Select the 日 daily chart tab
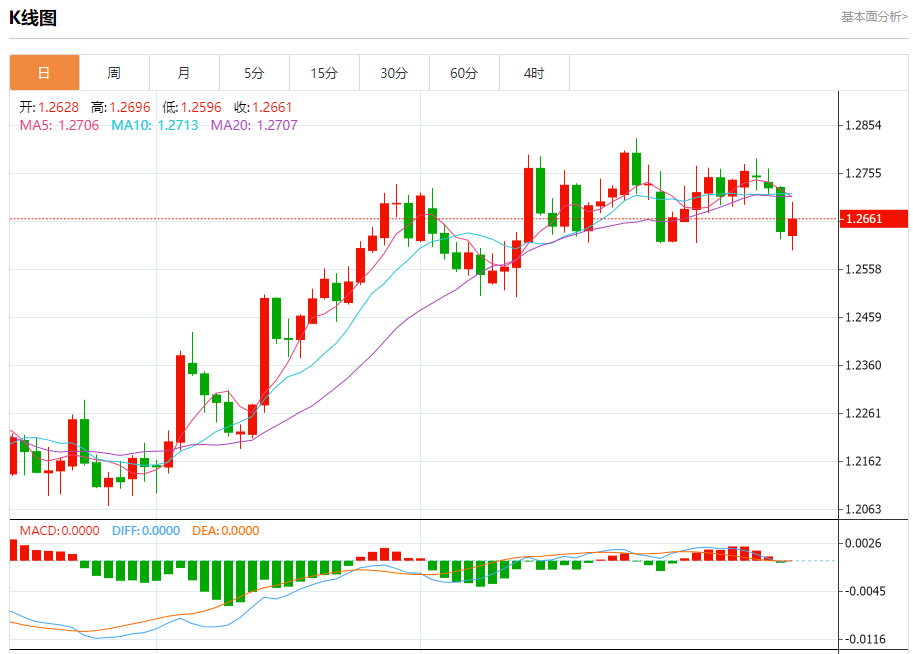Screen dimensions: 913x654 pyautogui.click(x=44, y=73)
